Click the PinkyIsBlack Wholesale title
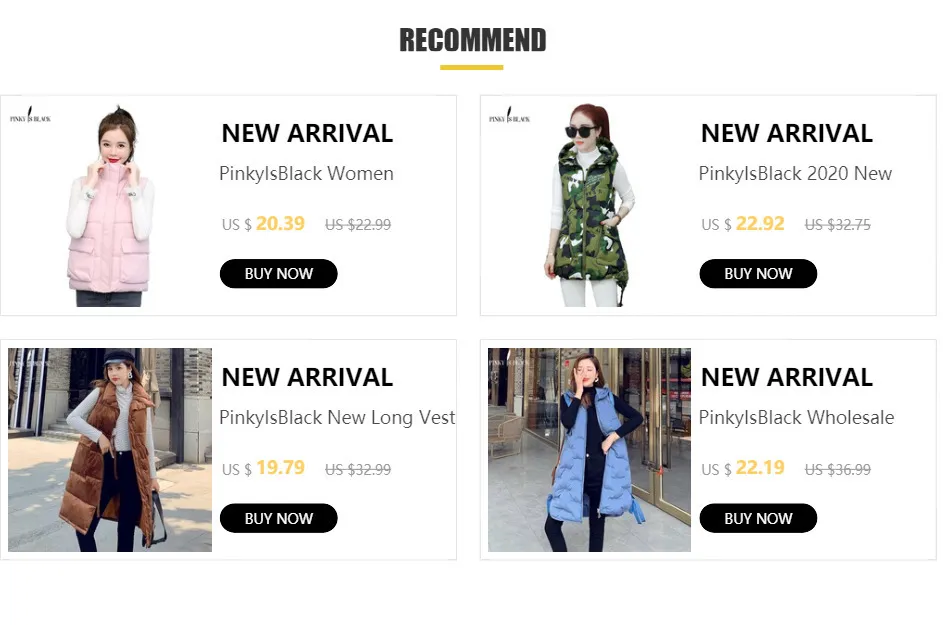This screenshot has width=943, height=625. 796,418
